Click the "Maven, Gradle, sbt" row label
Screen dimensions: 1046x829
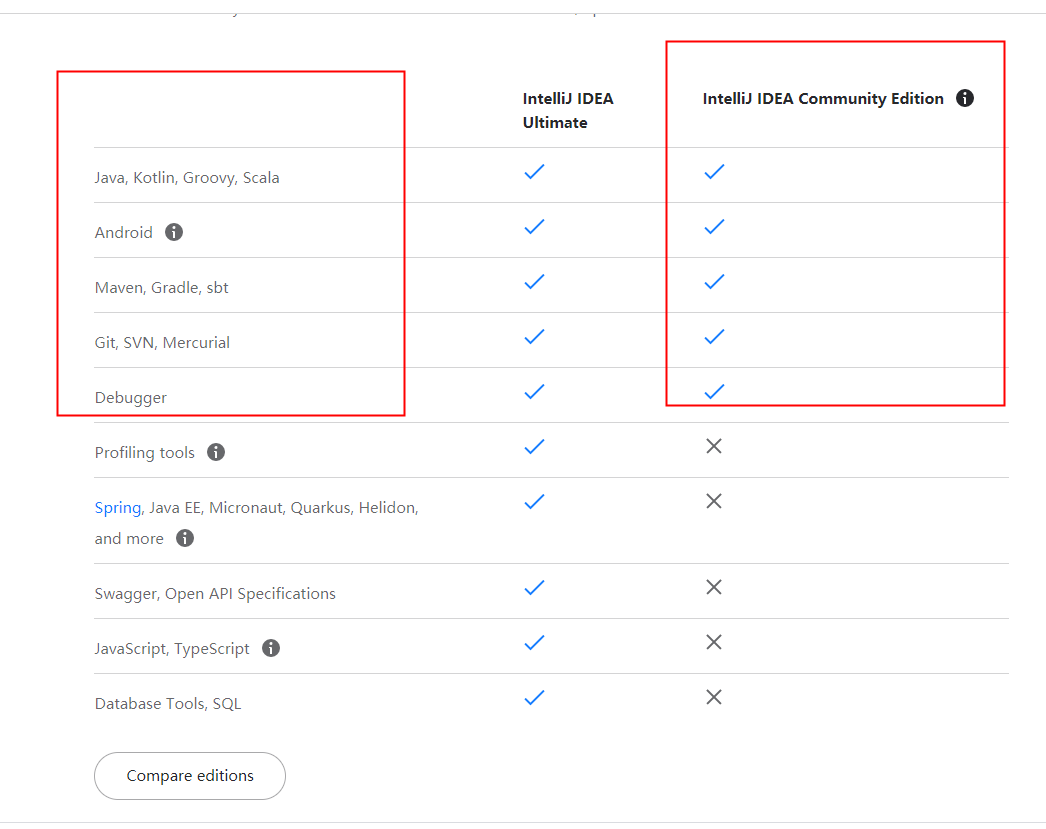click(162, 288)
